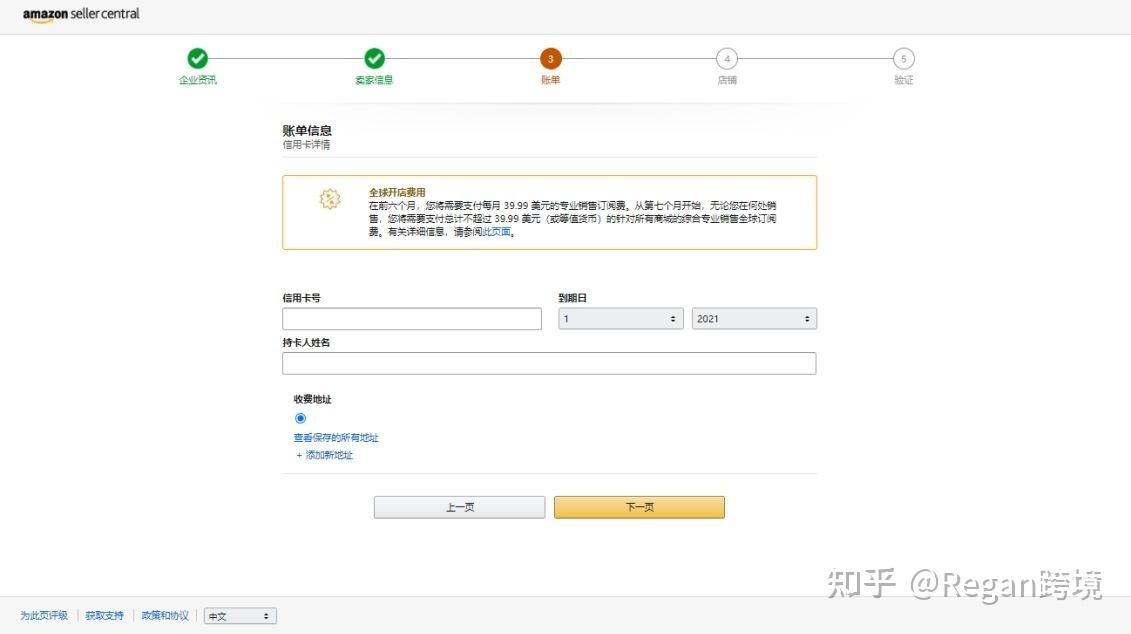Click the step 4 店铺 circle

(x=727, y=58)
